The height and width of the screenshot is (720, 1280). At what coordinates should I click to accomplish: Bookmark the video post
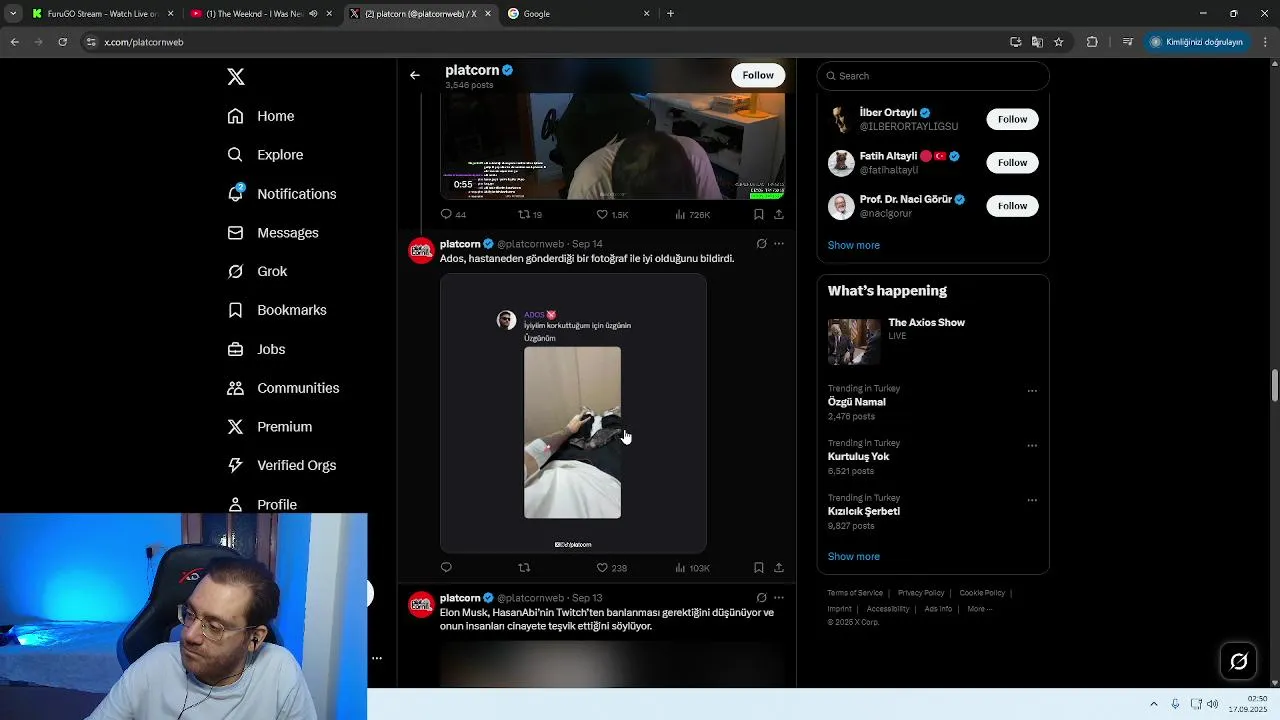pyautogui.click(x=759, y=214)
